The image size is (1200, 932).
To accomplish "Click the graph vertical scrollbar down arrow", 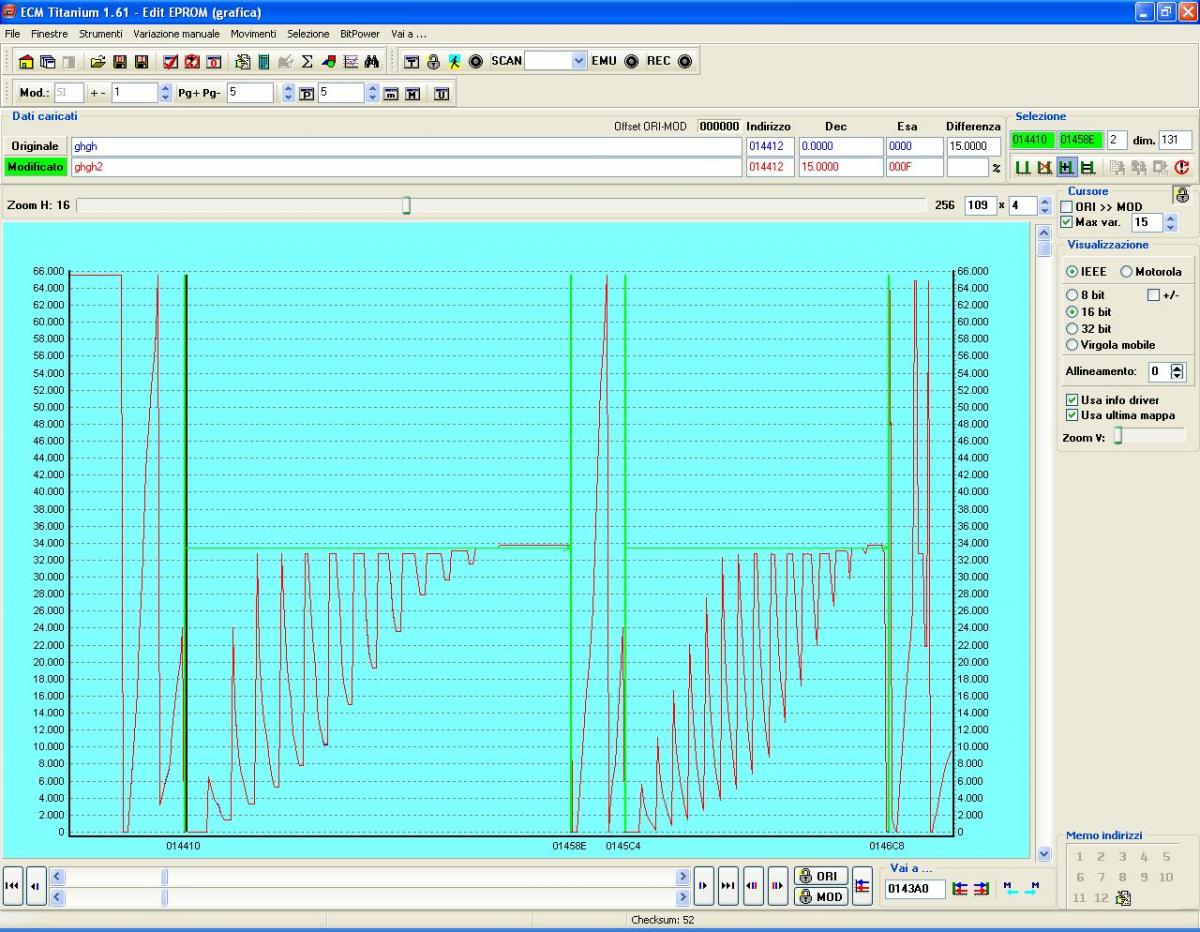I will pyautogui.click(x=1045, y=854).
